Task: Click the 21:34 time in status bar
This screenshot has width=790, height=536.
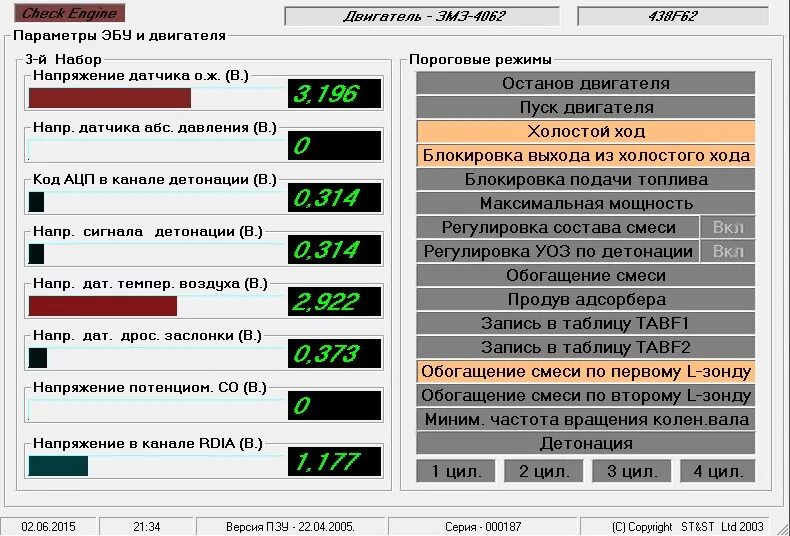Action: pos(147,527)
